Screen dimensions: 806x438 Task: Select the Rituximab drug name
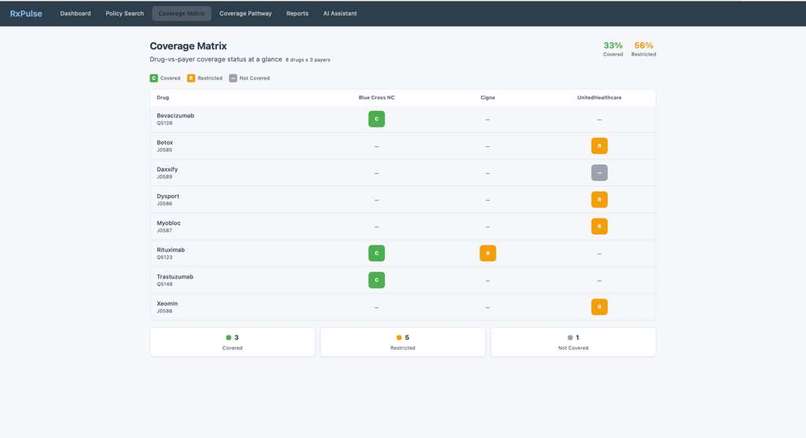pos(171,250)
